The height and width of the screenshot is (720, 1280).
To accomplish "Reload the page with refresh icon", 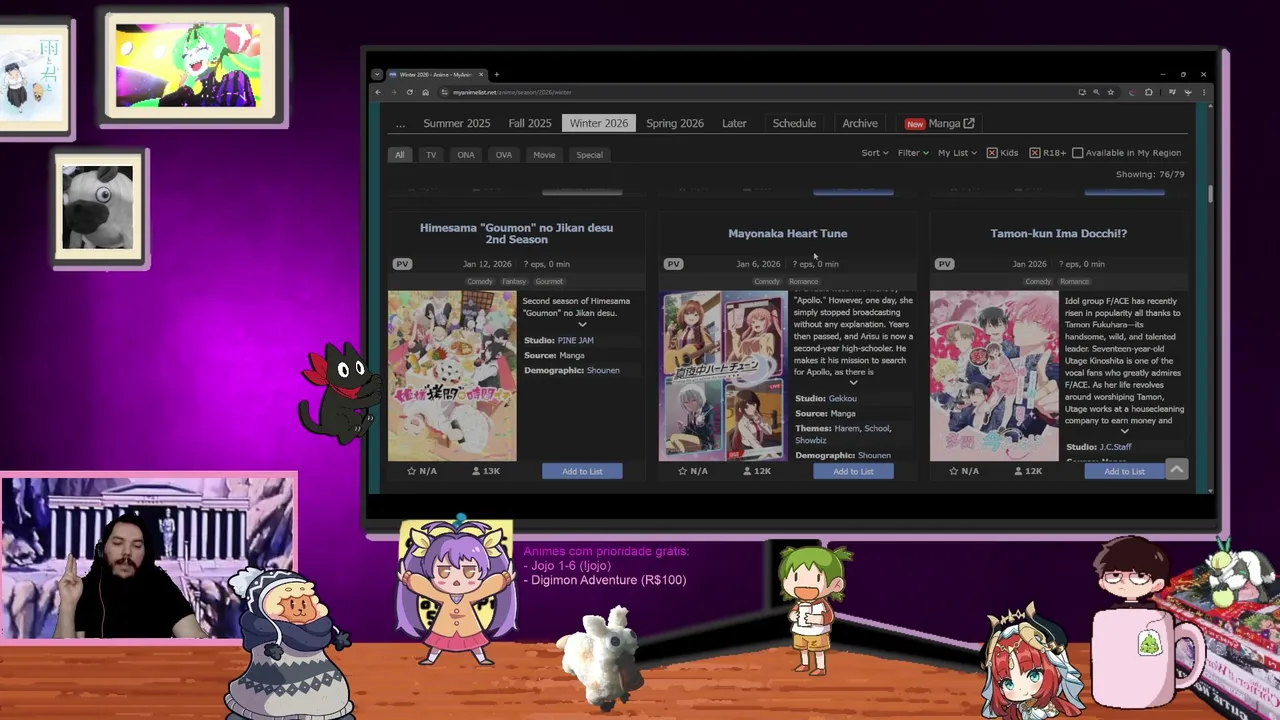I will [x=409, y=92].
